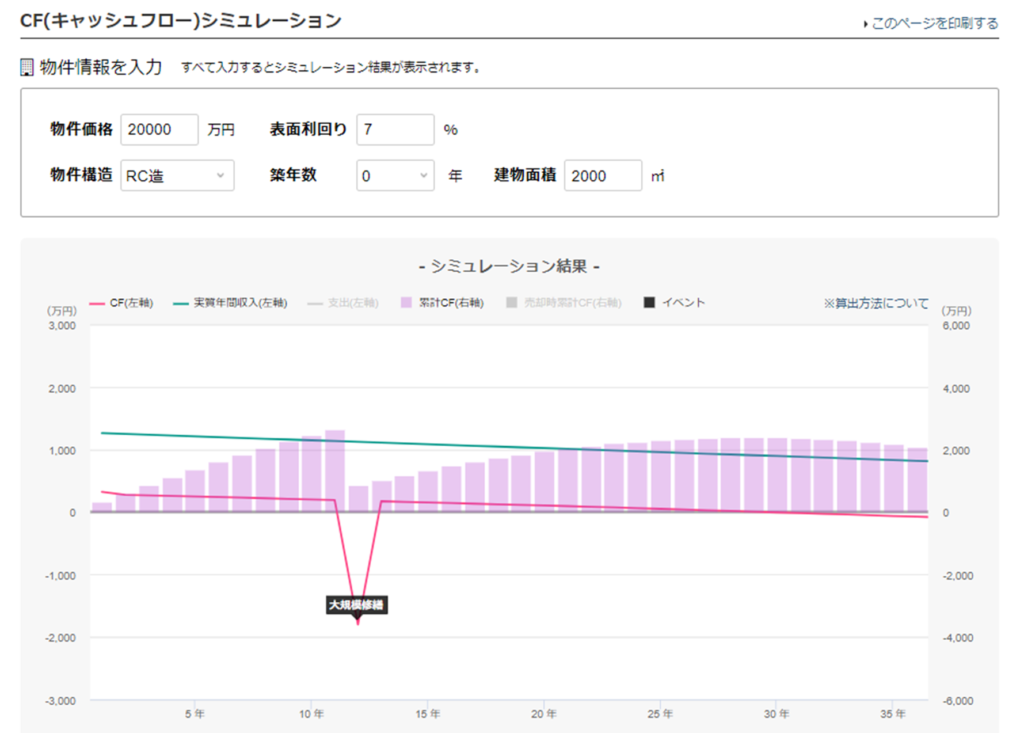Click the pink swatch of 累計CF legend

pyautogui.click(x=405, y=303)
